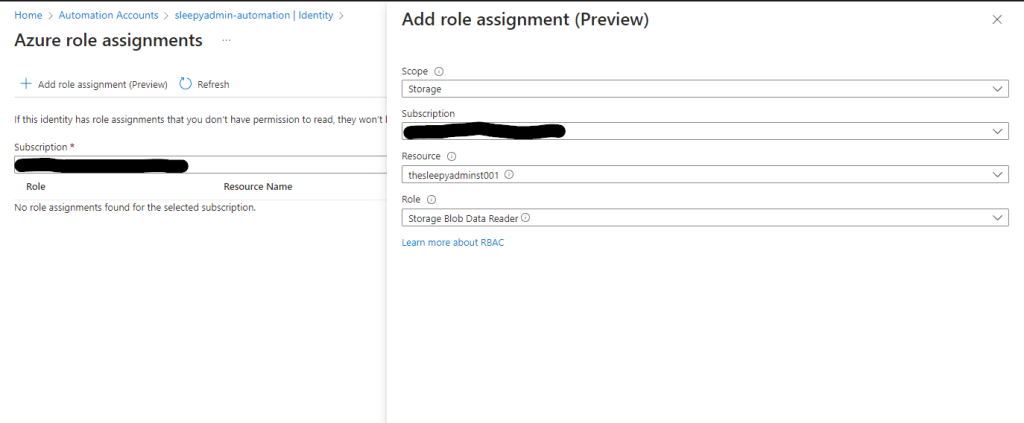The height and width of the screenshot is (423, 1024).
Task: Open Automation Accounts breadcrumb link
Action: coord(108,15)
